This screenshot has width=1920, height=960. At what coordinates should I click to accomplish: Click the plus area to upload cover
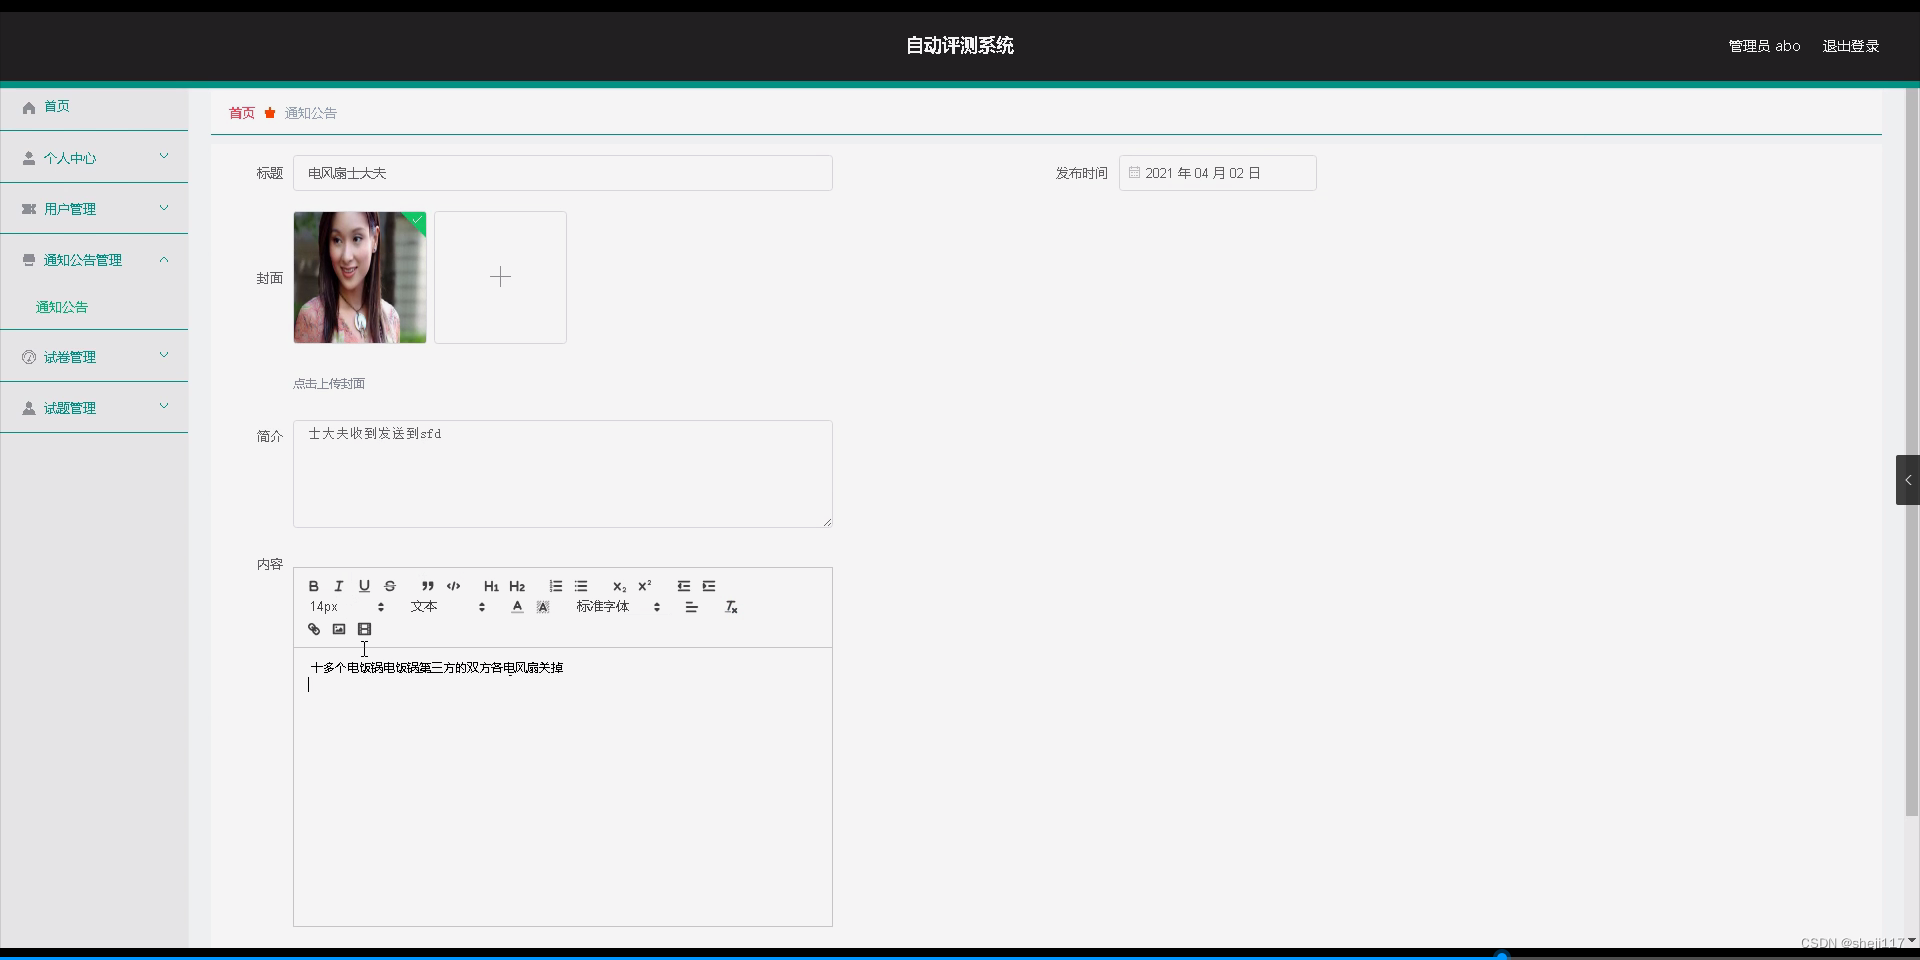[x=500, y=277]
